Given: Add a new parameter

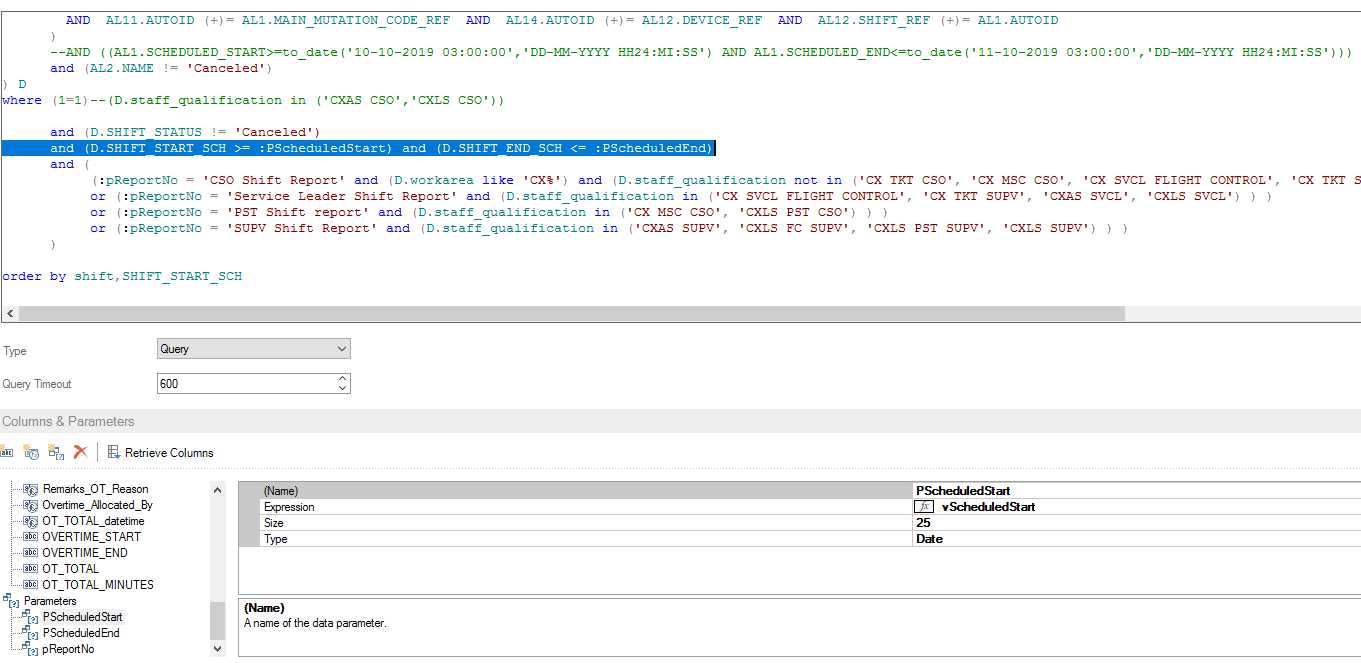Looking at the screenshot, I should pos(55,452).
